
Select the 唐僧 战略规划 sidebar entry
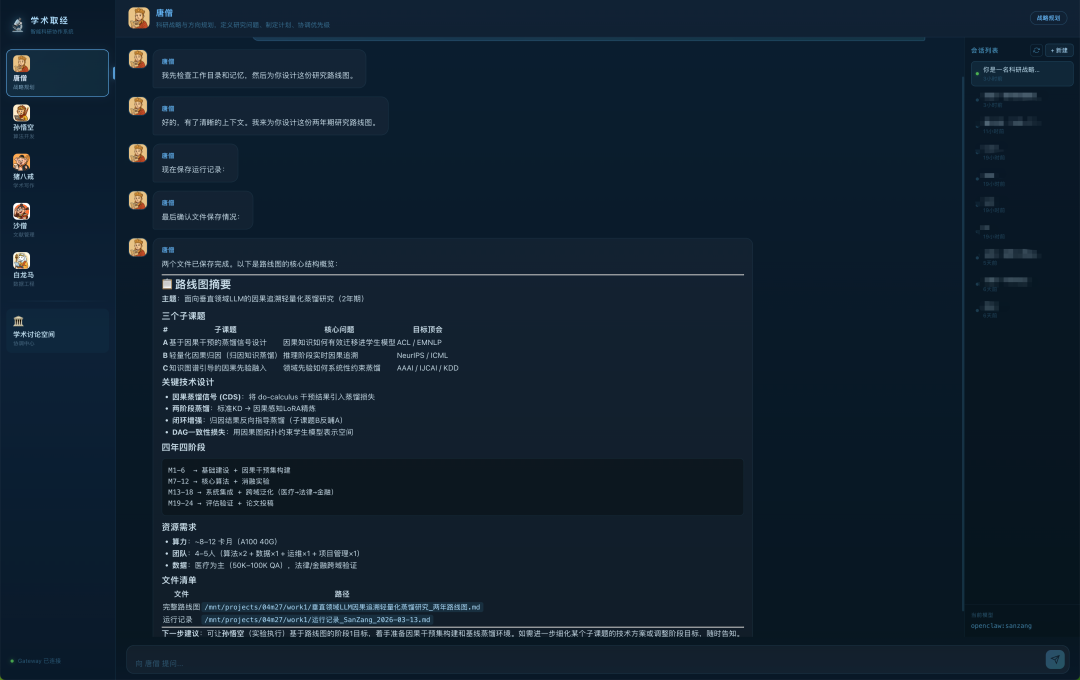pos(58,73)
